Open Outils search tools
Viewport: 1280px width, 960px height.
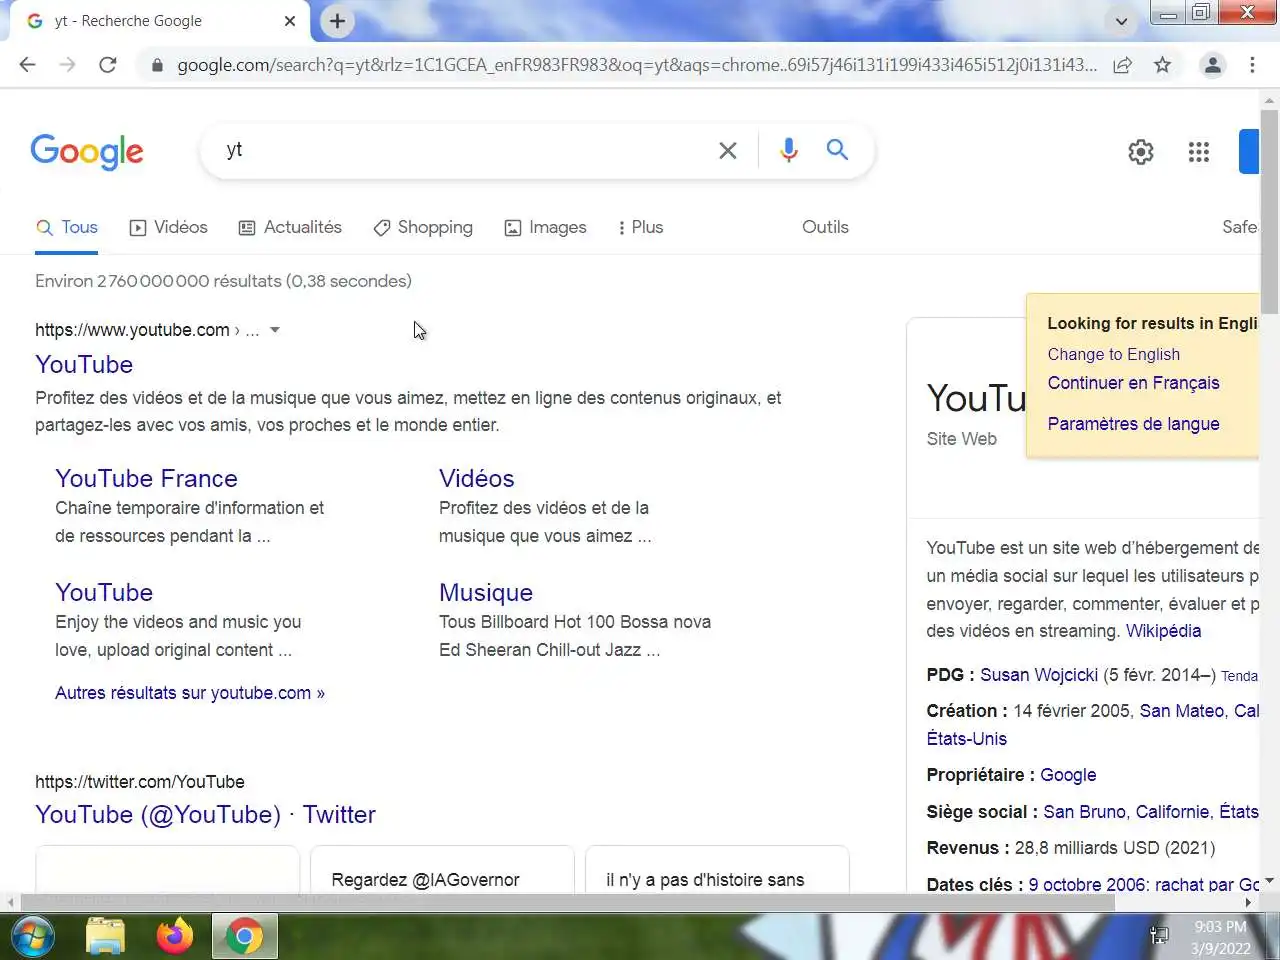(825, 227)
